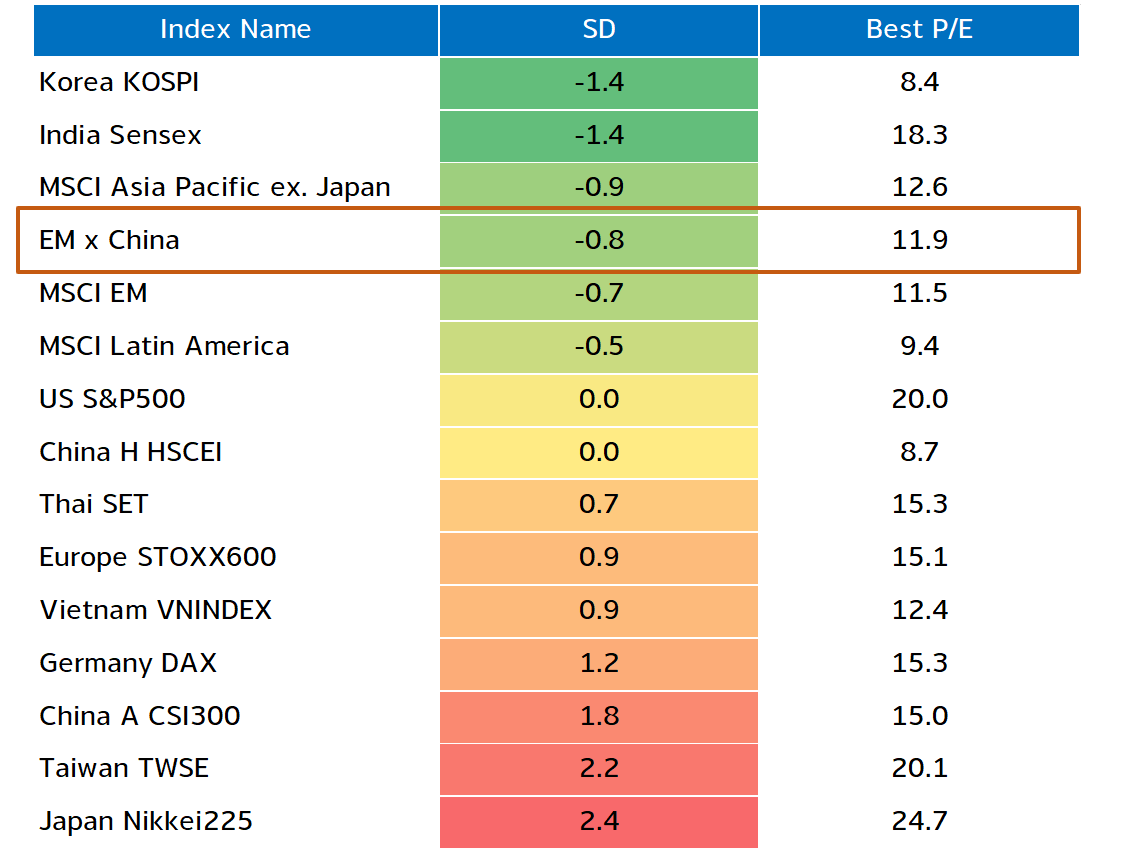Click US S&P500 yellow SD cell
The image size is (1134, 865).
(599, 400)
